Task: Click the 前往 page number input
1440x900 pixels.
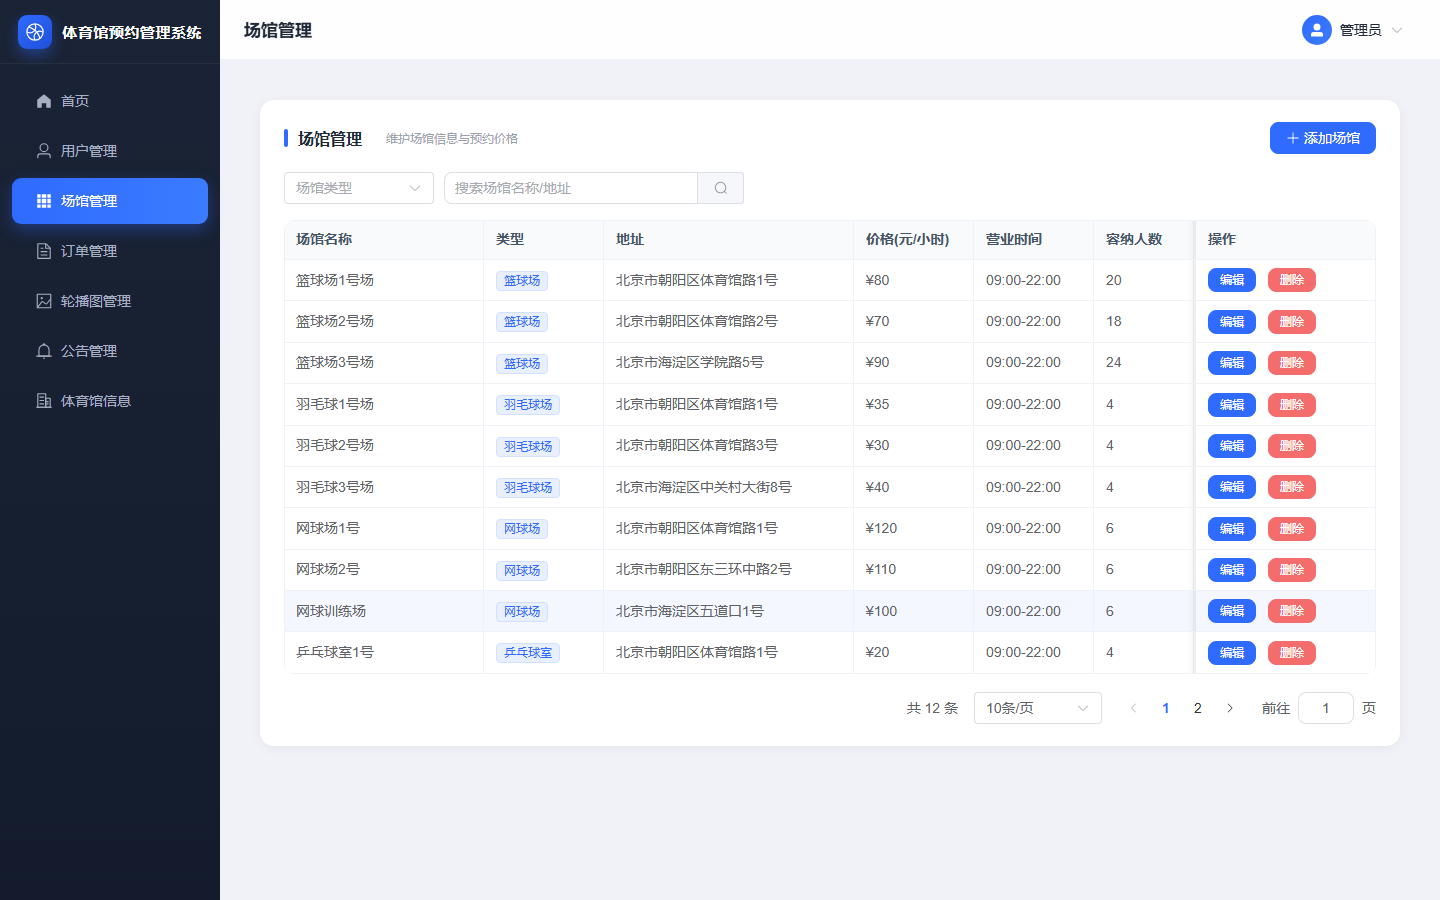Action: point(1326,708)
